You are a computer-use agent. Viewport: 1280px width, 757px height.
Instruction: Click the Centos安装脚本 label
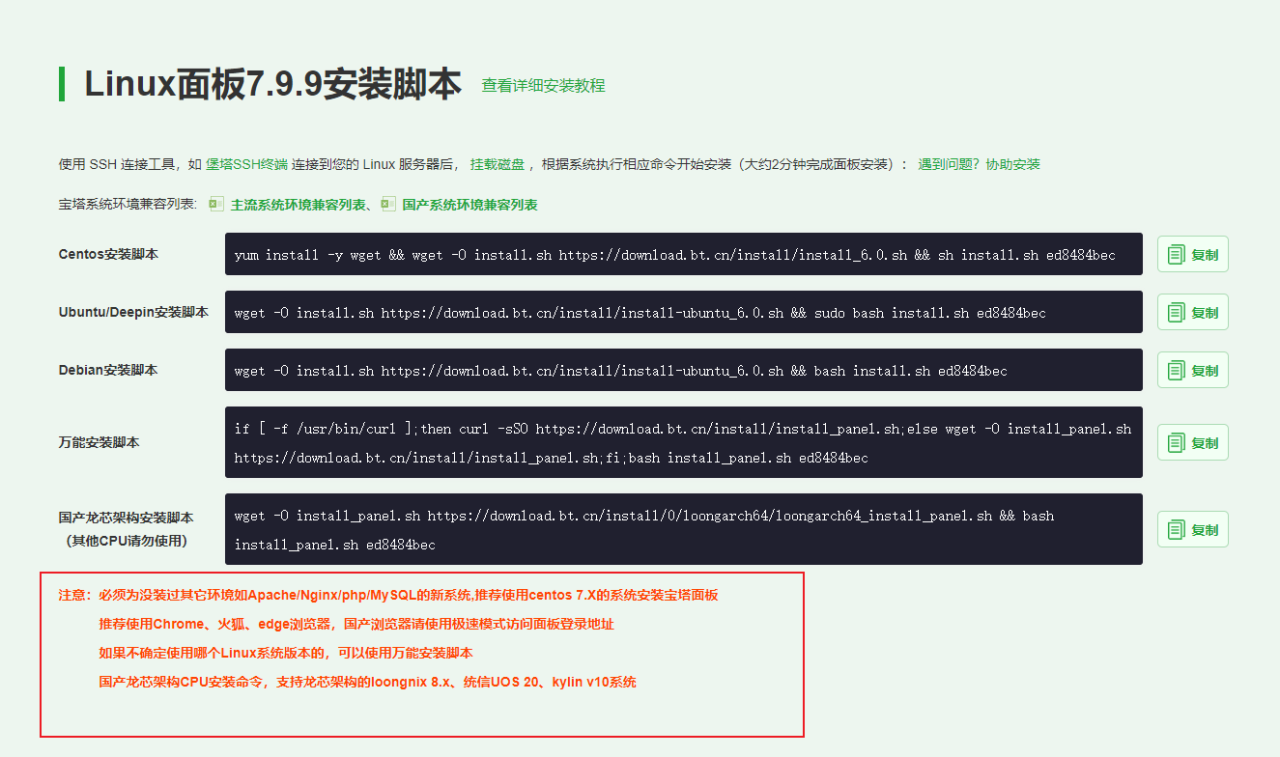coord(108,254)
